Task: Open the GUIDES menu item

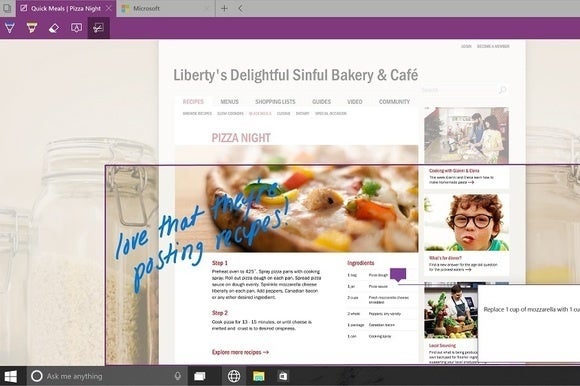Action: pos(321,102)
